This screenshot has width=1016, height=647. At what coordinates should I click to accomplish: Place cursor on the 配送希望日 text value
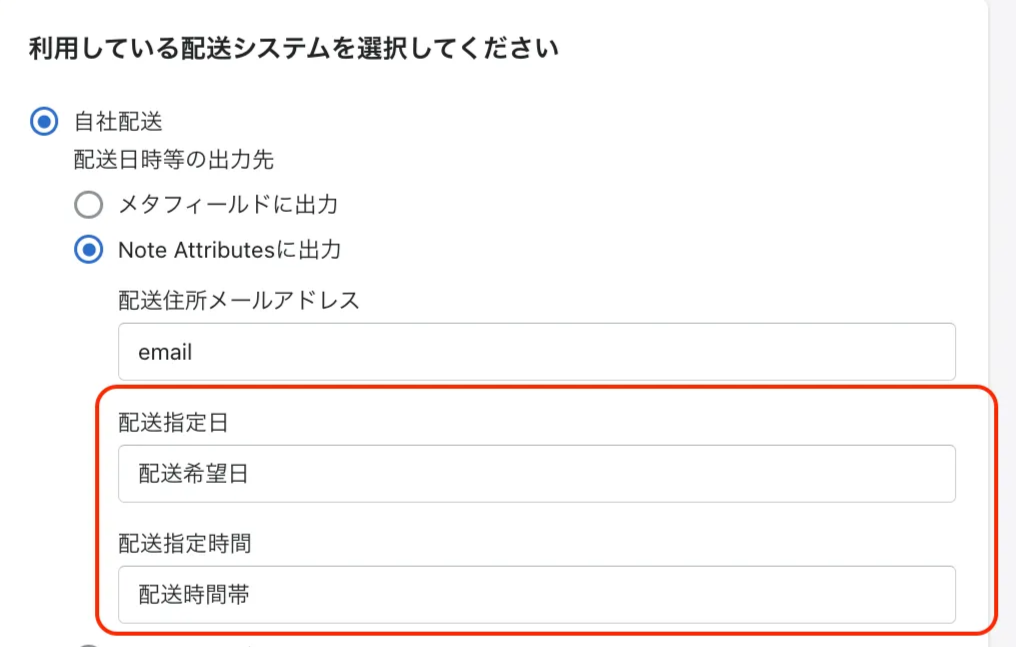click(x=193, y=474)
